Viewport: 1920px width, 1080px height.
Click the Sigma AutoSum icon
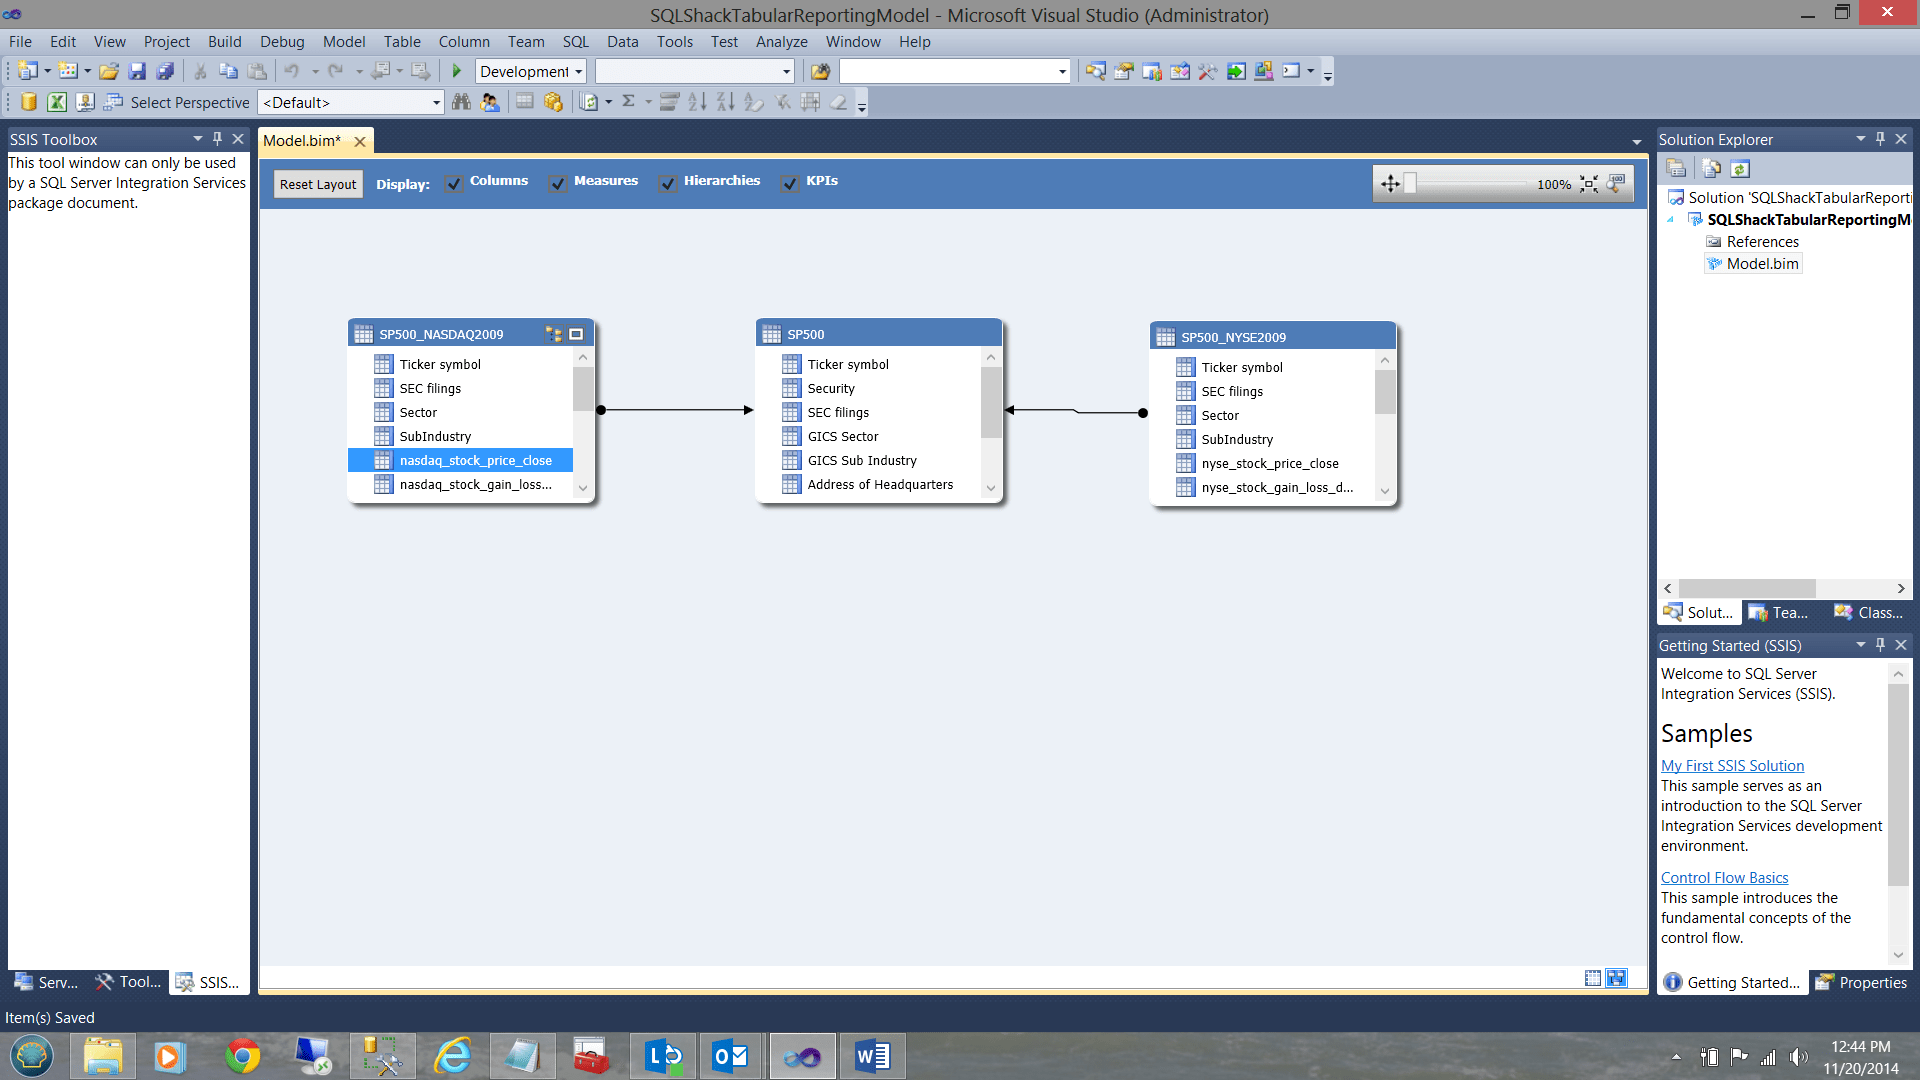pyautogui.click(x=628, y=102)
